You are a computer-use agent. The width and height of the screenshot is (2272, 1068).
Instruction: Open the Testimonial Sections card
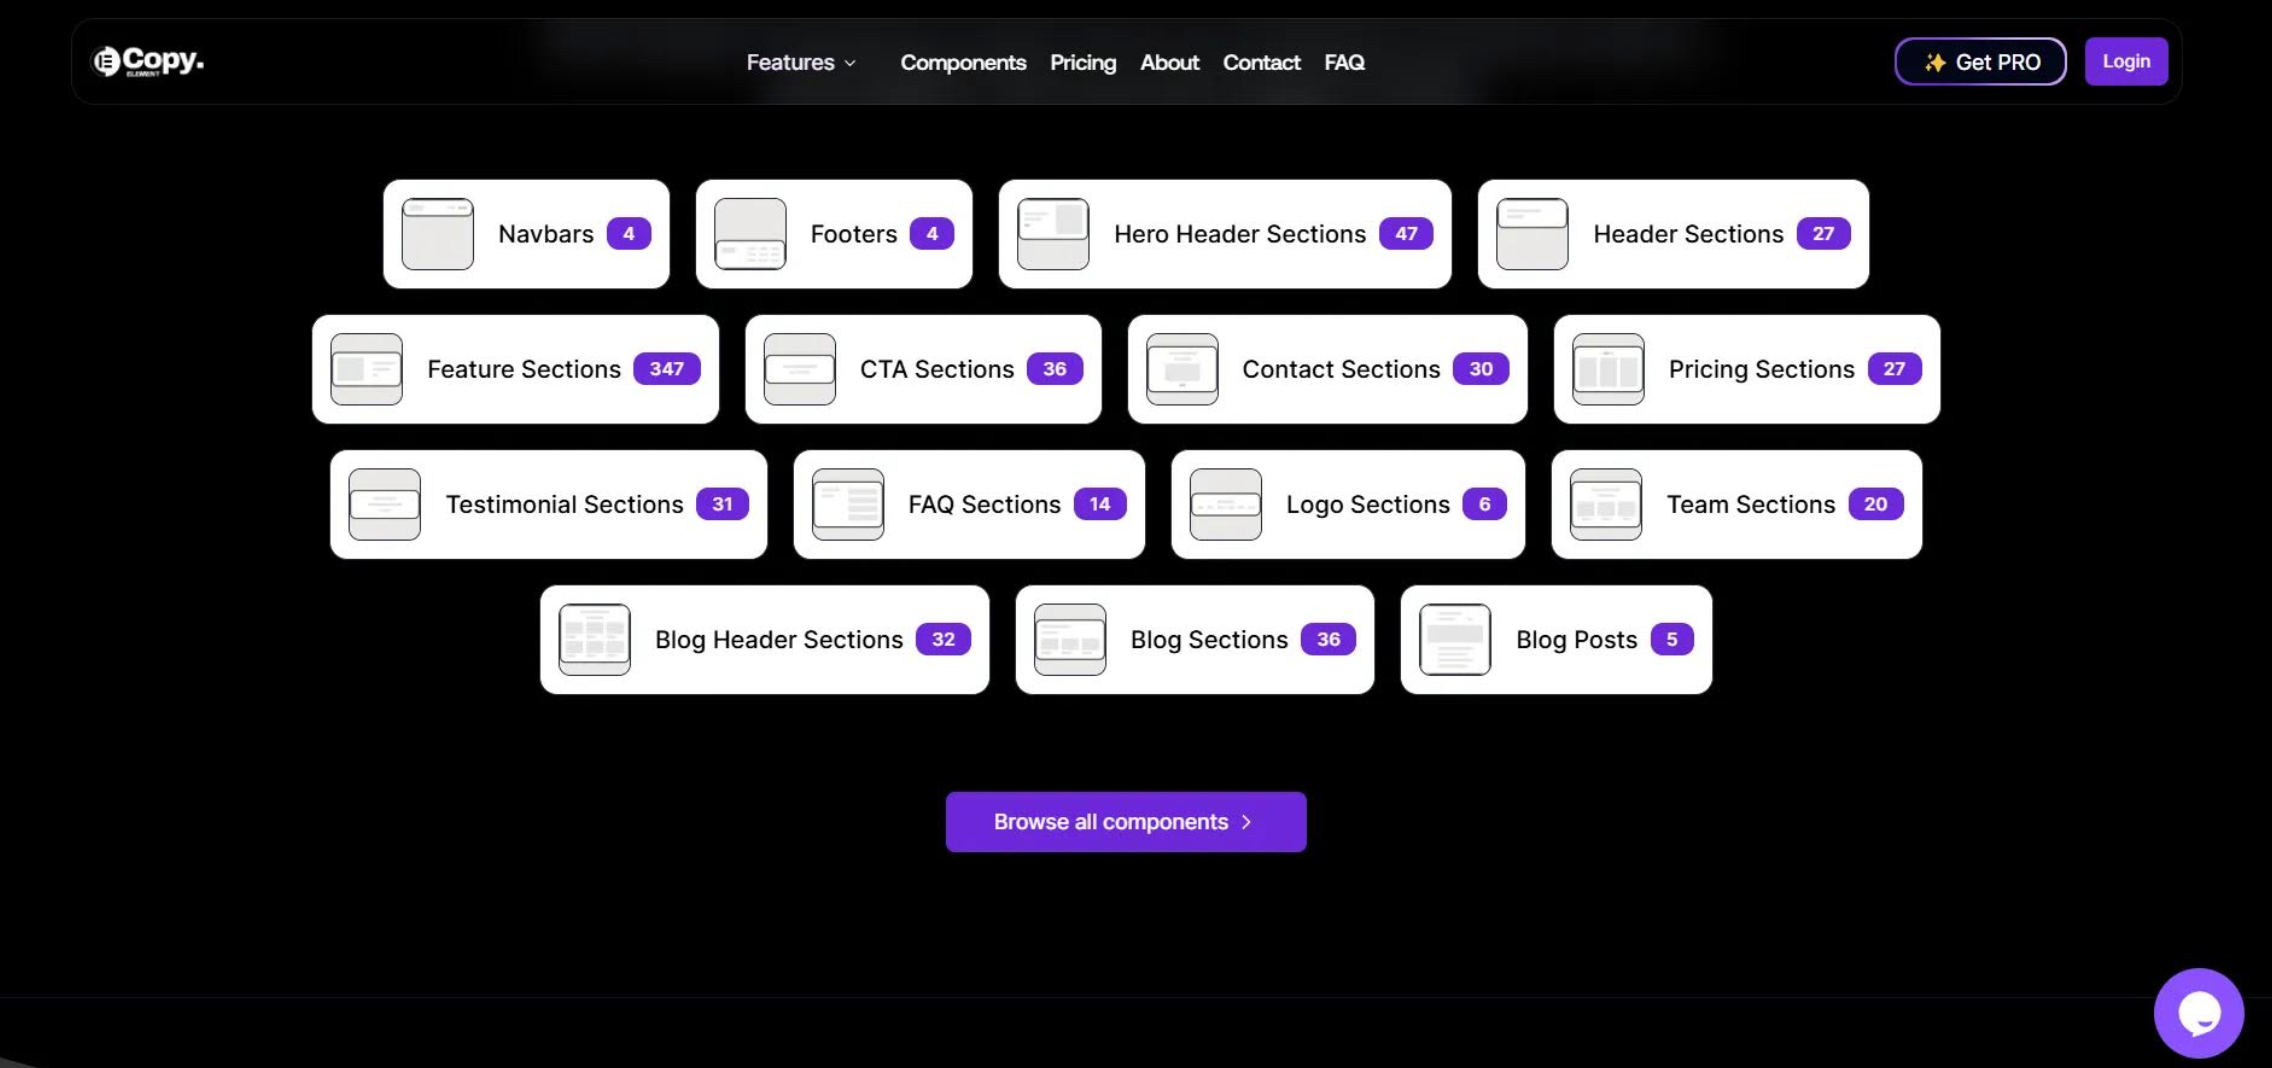coord(549,504)
